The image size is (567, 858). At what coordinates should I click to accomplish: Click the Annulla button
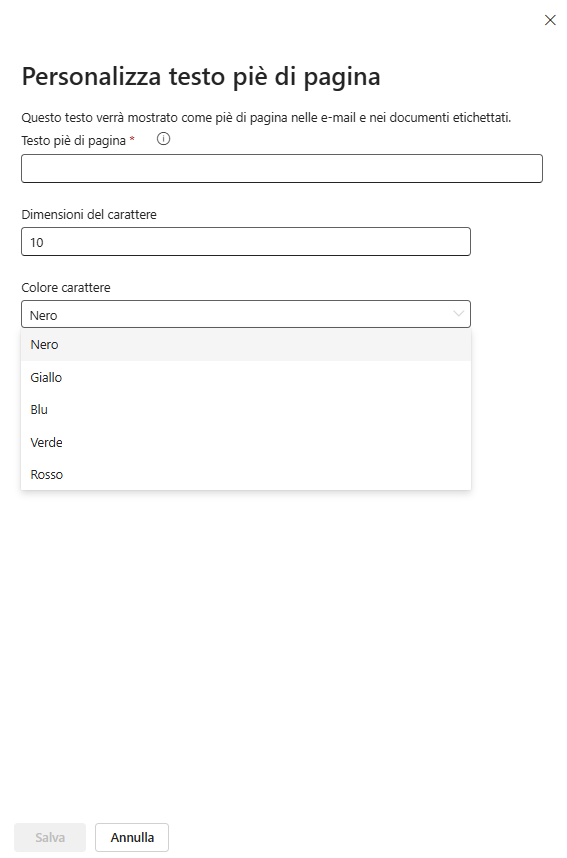click(132, 837)
